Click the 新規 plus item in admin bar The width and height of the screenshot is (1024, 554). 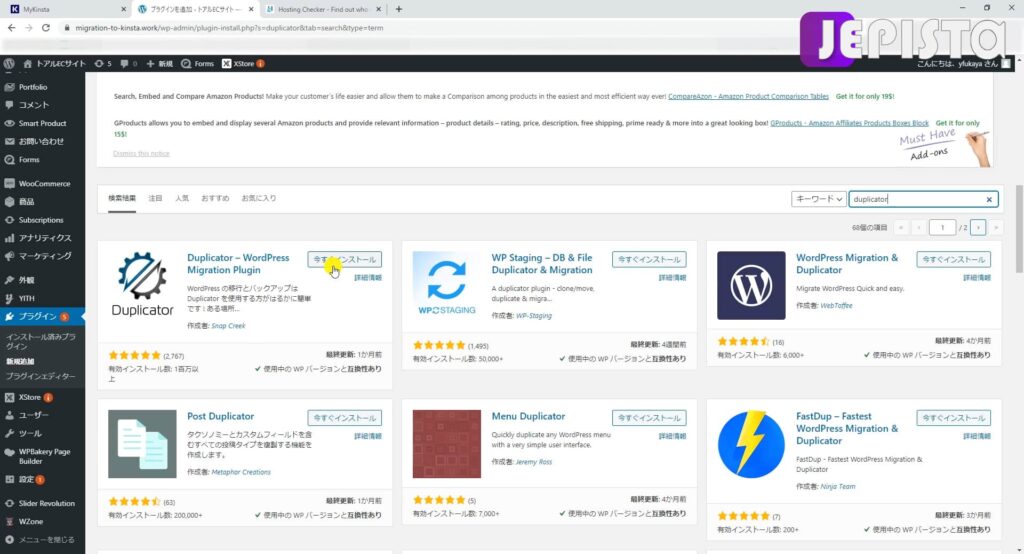click(x=159, y=63)
